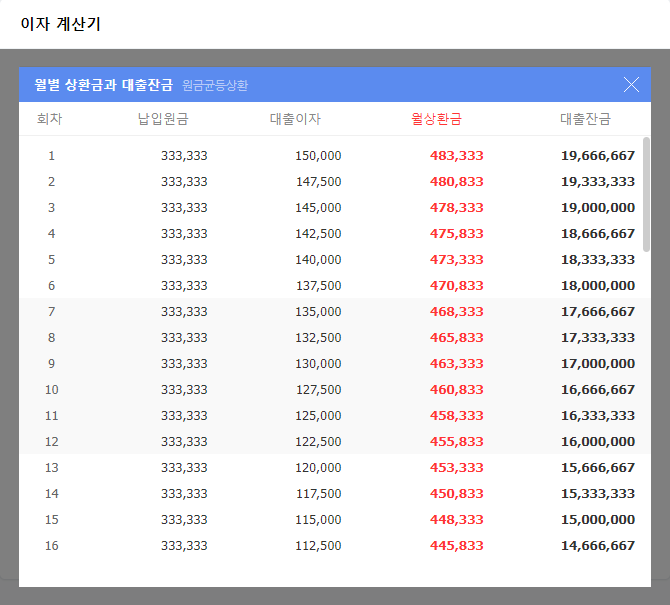Click loan balance 16,333,333
Image resolution: width=670 pixels, height=605 pixels.
click(598, 416)
